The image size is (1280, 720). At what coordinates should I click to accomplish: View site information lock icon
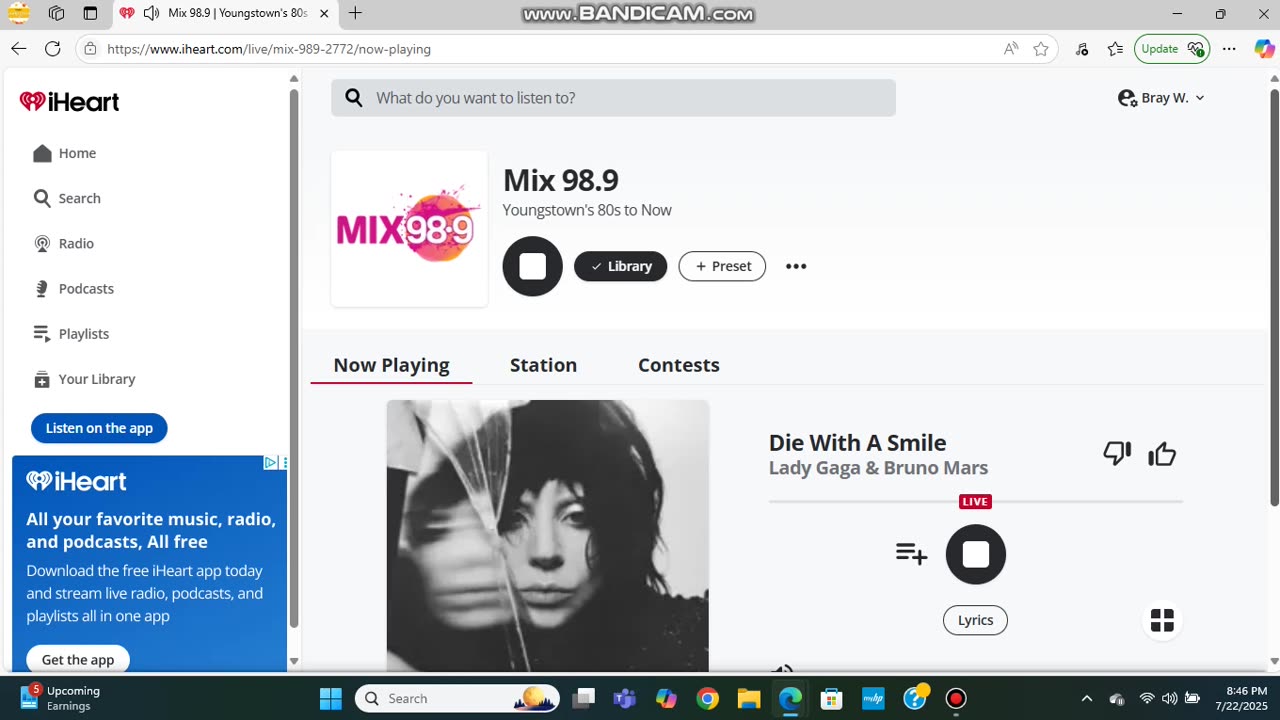[x=91, y=49]
